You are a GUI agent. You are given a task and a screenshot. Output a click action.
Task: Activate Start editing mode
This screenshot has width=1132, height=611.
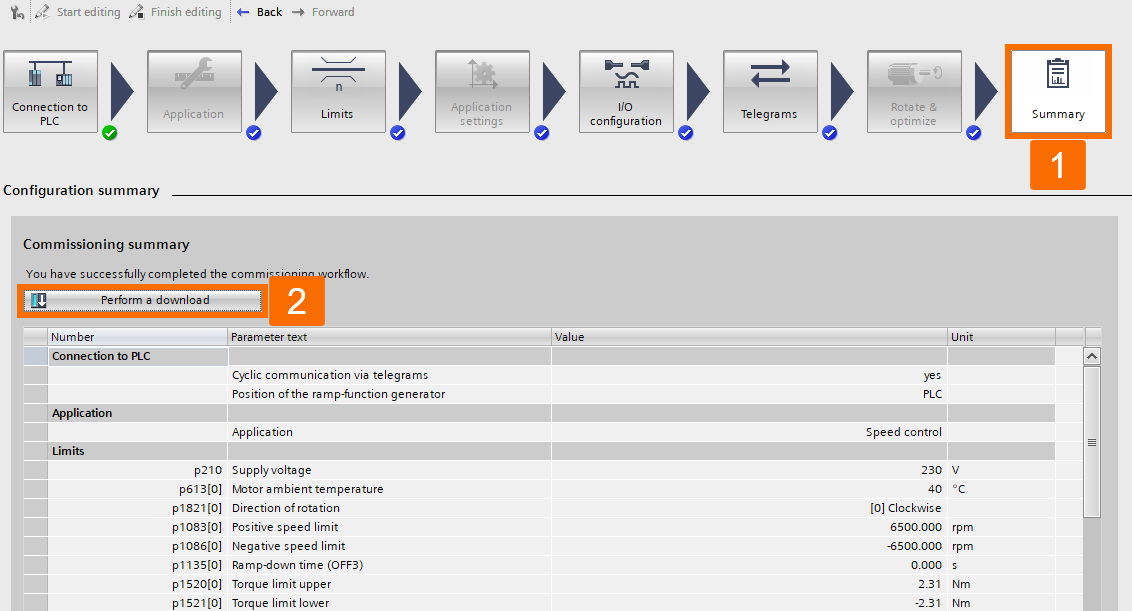tap(80, 11)
